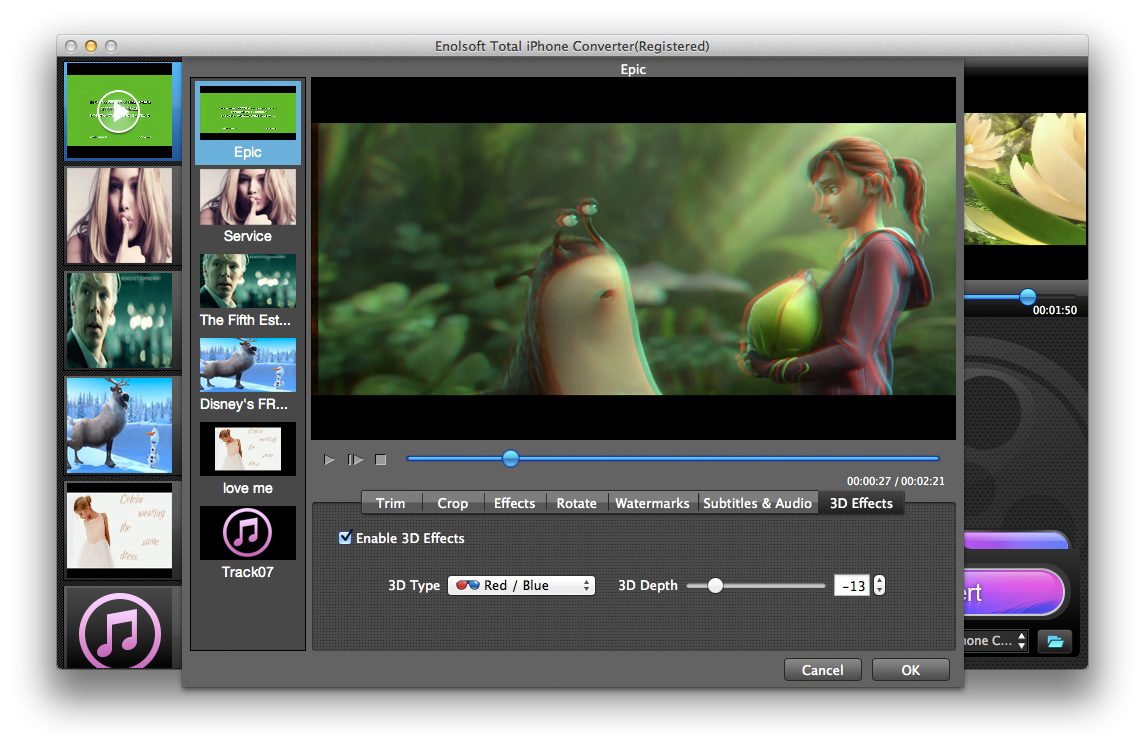Select the music note item in main window
The width and height of the screenshot is (1145, 748).
click(x=119, y=630)
